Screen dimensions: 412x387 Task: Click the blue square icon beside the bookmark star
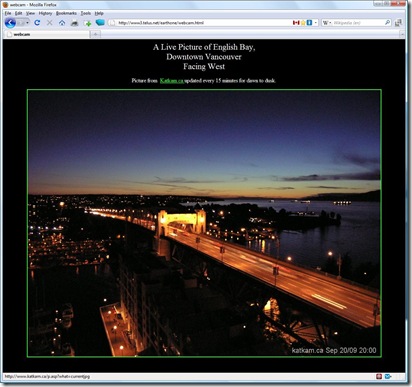(x=309, y=23)
